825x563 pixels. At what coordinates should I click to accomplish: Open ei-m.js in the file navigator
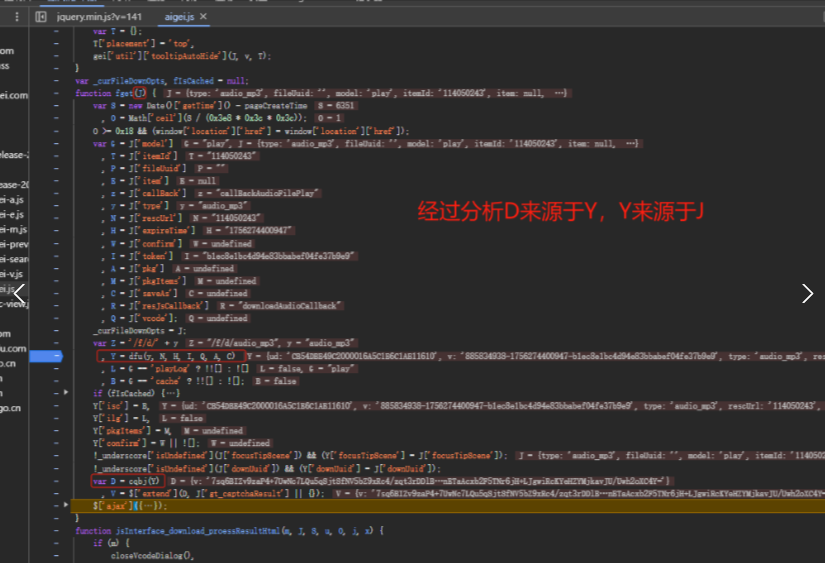tap(14, 229)
